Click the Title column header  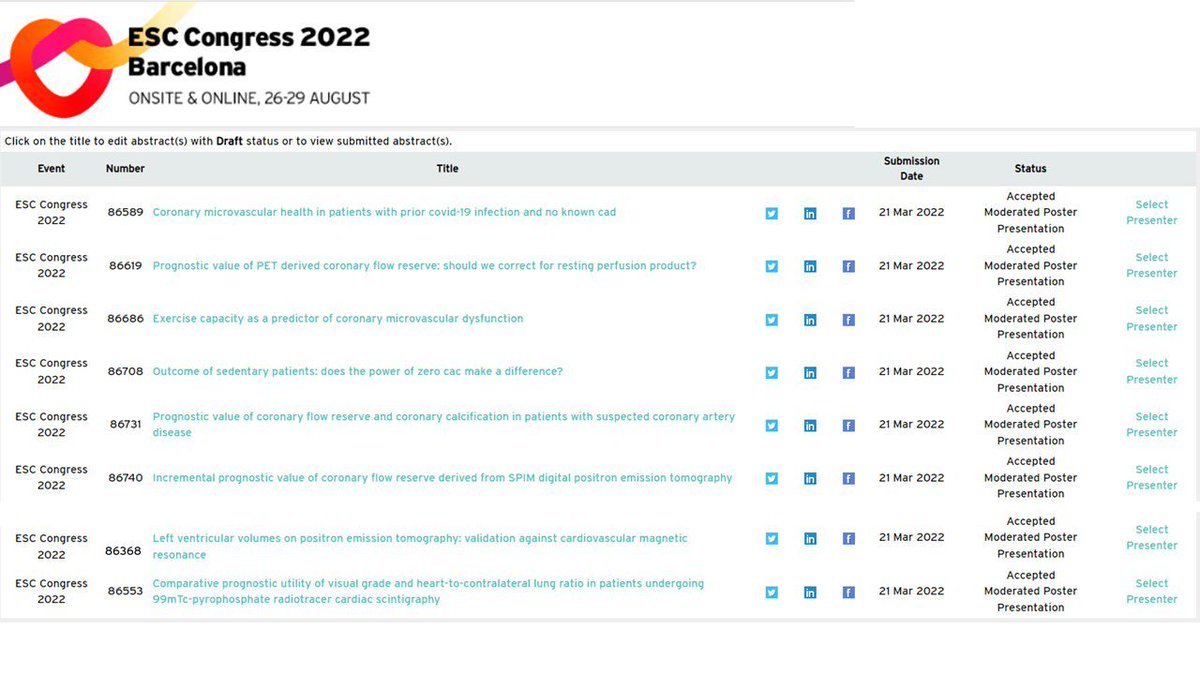pos(448,169)
